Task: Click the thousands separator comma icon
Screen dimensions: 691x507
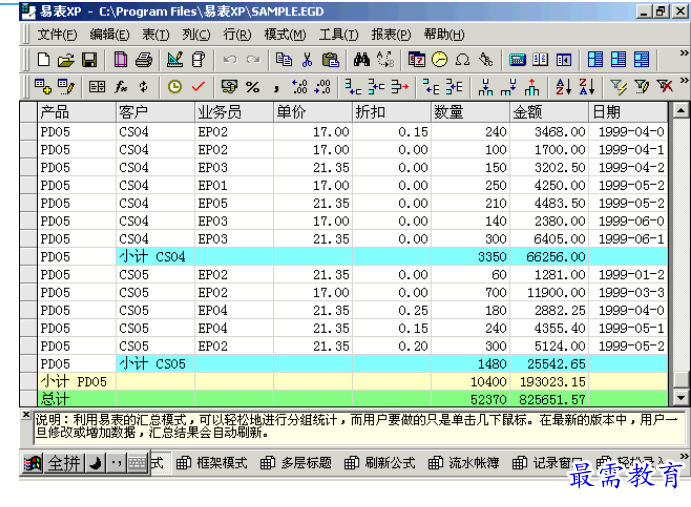Action: pos(276,88)
